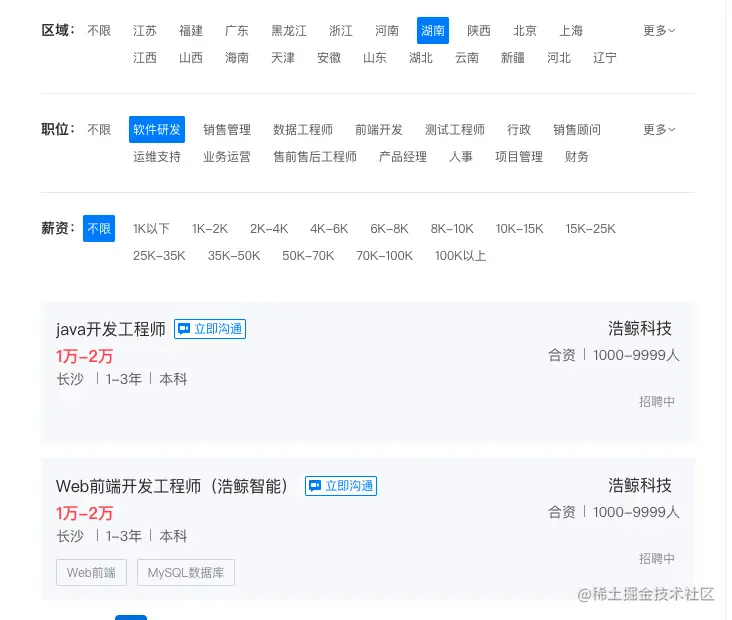
Task: Select 河南 region filter
Action: (x=387, y=31)
